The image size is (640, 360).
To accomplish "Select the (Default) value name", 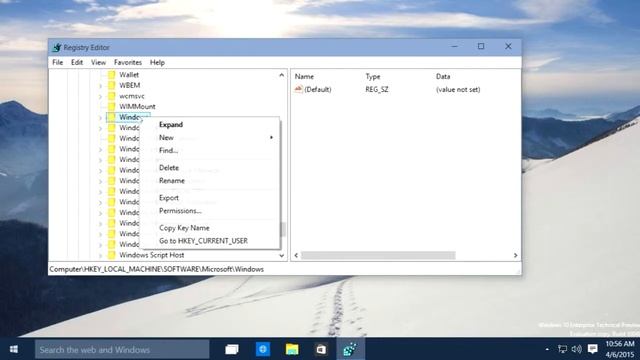I will [318, 89].
